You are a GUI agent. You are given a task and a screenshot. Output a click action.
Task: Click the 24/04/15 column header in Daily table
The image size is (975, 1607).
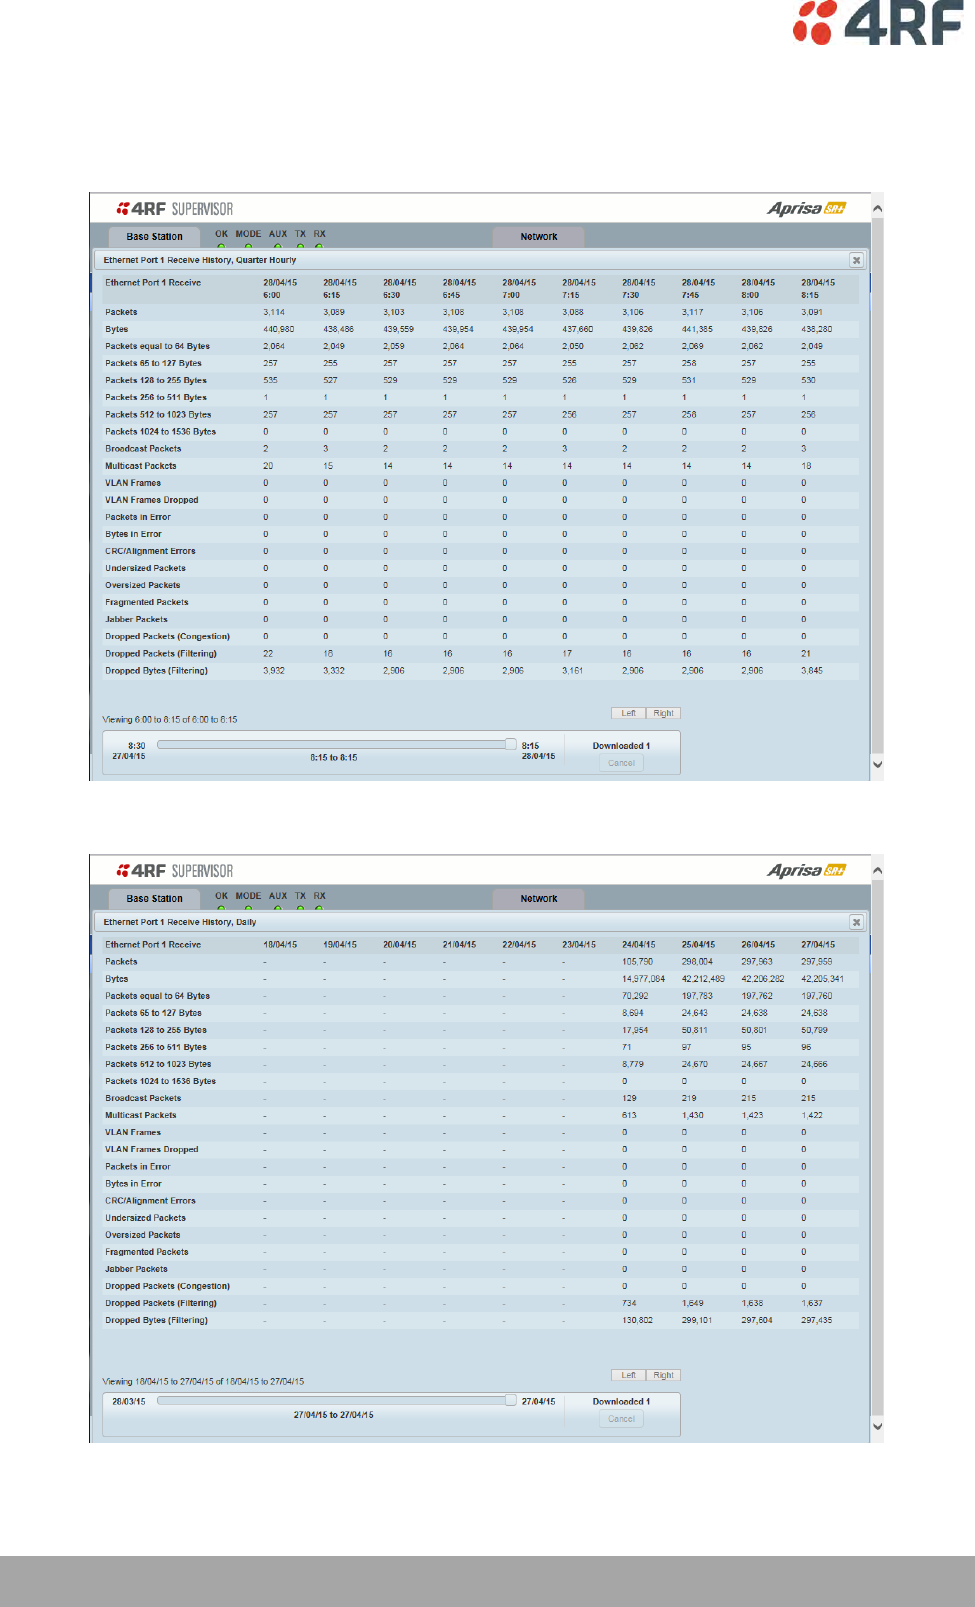pos(639,945)
